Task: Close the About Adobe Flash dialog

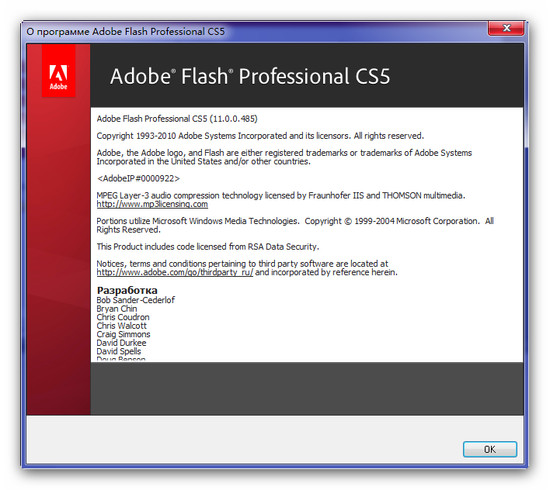Action: pyautogui.click(x=506, y=28)
